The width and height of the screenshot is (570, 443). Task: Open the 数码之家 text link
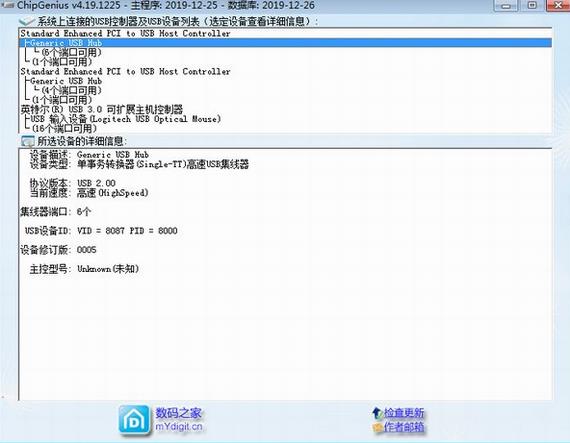click(x=178, y=413)
